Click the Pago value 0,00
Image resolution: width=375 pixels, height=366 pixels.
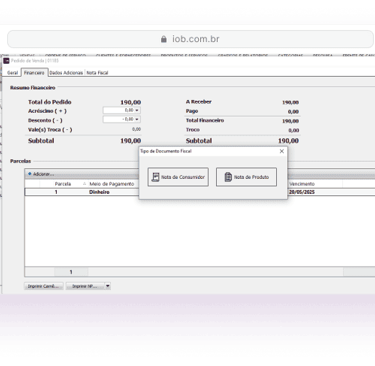click(x=293, y=112)
